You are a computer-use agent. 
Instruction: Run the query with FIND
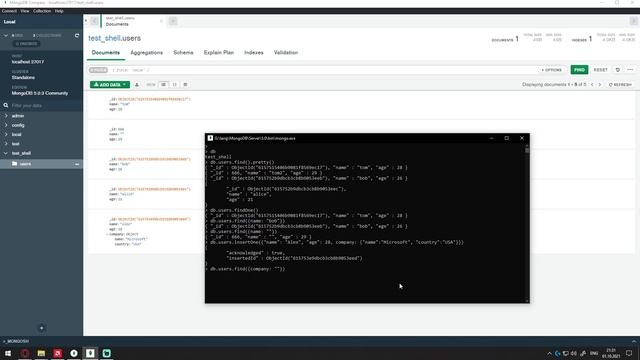(579, 70)
